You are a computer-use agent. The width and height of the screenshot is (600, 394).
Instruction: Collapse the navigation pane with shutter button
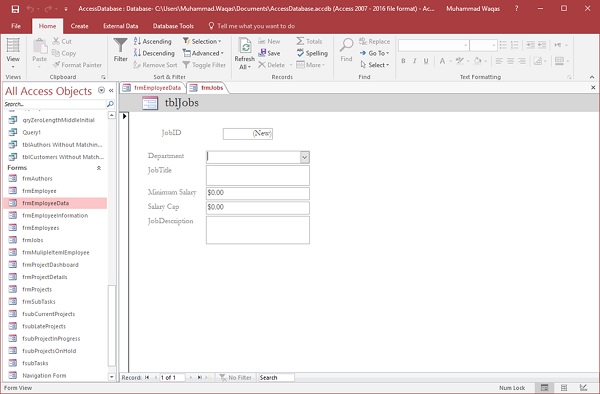pyautogui.click(x=111, y=91)
